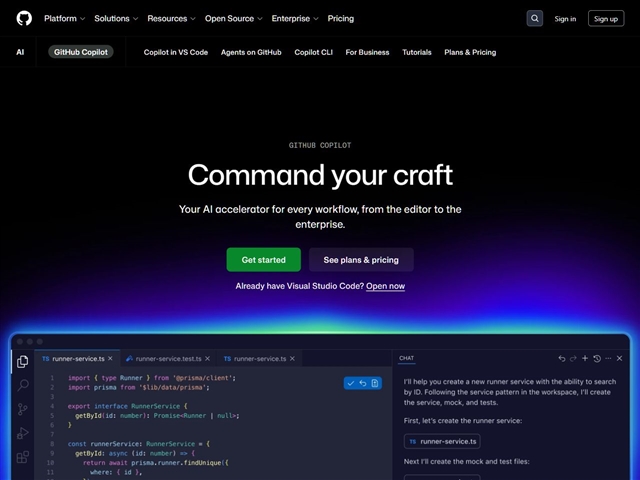Image resolution: width=640 pixels, height=480 pixels.
Task: Close the last runner-service.ts tab
Action: click(x=292, y=358)
